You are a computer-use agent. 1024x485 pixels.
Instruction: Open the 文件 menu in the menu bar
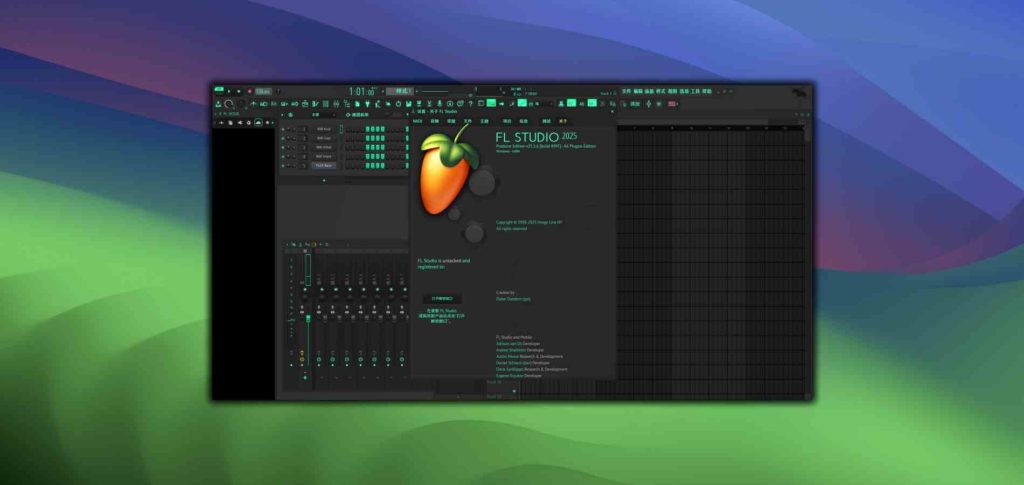[626, 91]
